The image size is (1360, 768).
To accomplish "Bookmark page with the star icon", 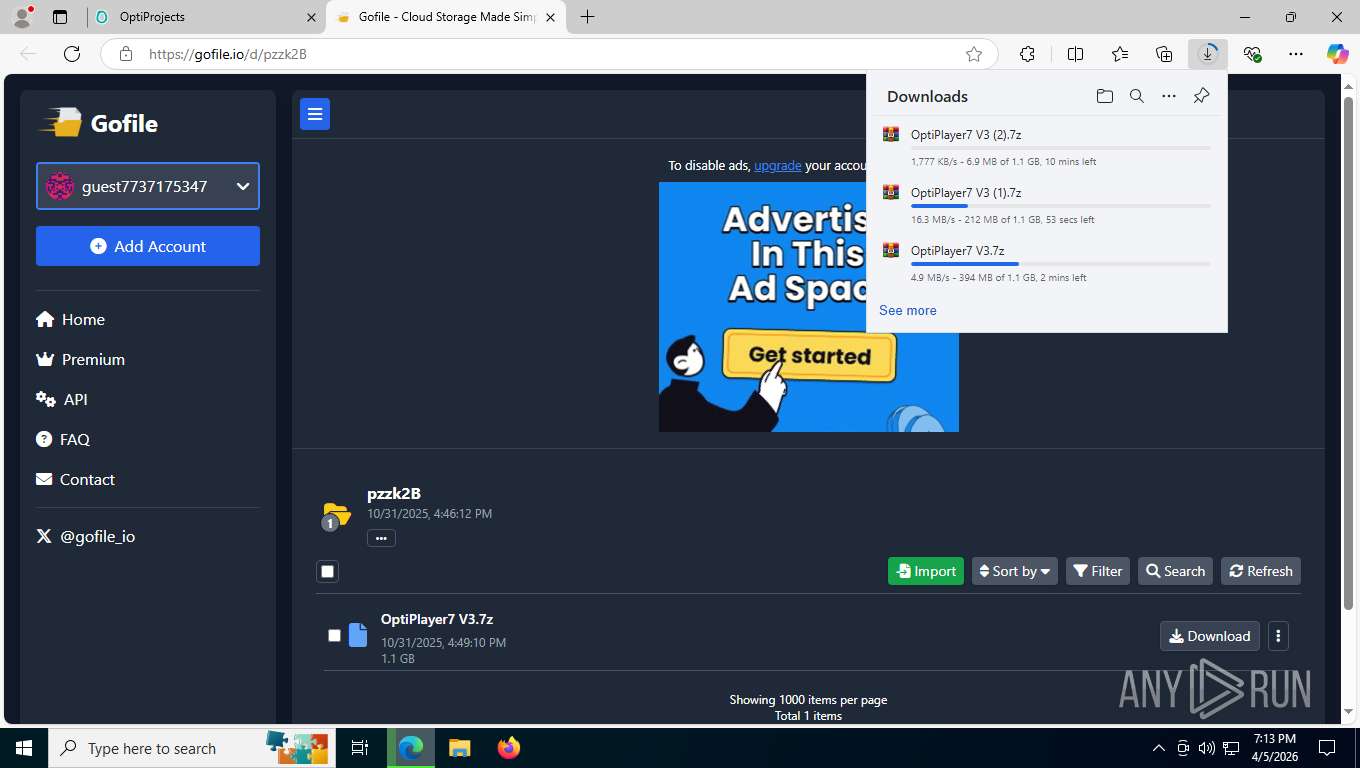I will click(974, 54).
